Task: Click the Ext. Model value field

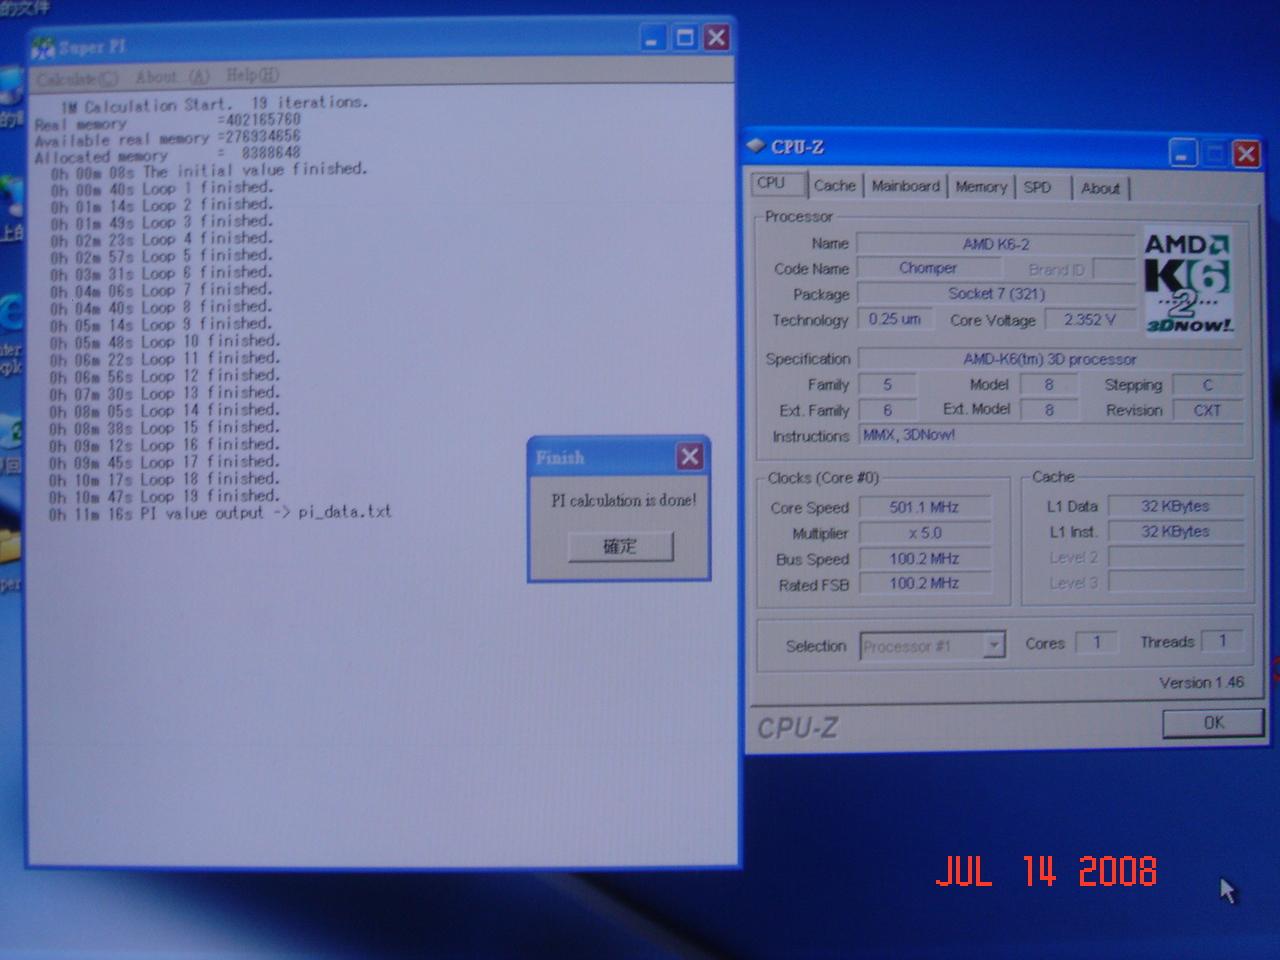Action: coord(1049,409)
